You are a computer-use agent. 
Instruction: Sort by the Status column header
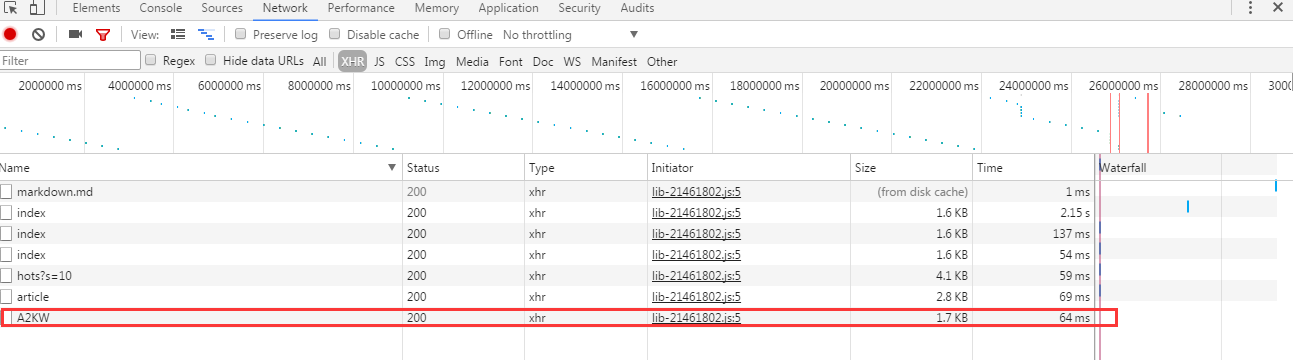pyautogui.click(x=463, y=168)
